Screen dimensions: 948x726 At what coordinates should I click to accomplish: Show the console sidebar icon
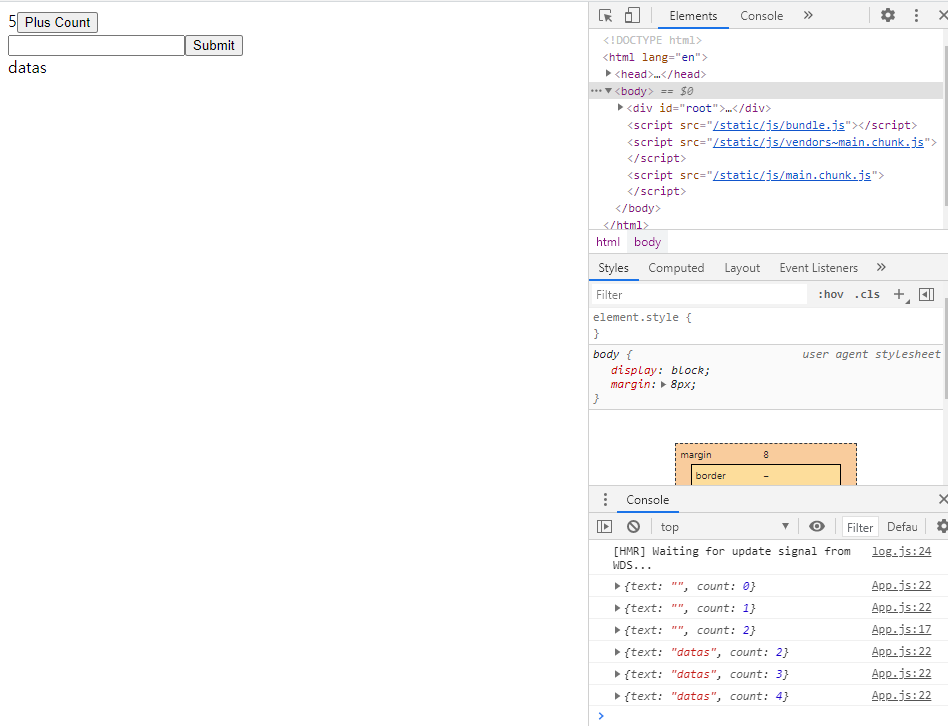605,527
